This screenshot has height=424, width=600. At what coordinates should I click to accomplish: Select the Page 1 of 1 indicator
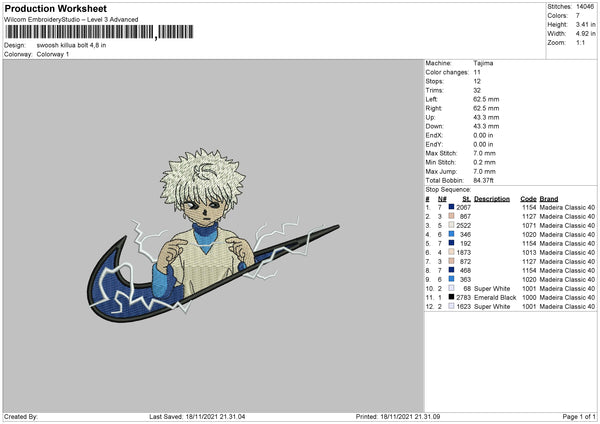pos(579,416)
